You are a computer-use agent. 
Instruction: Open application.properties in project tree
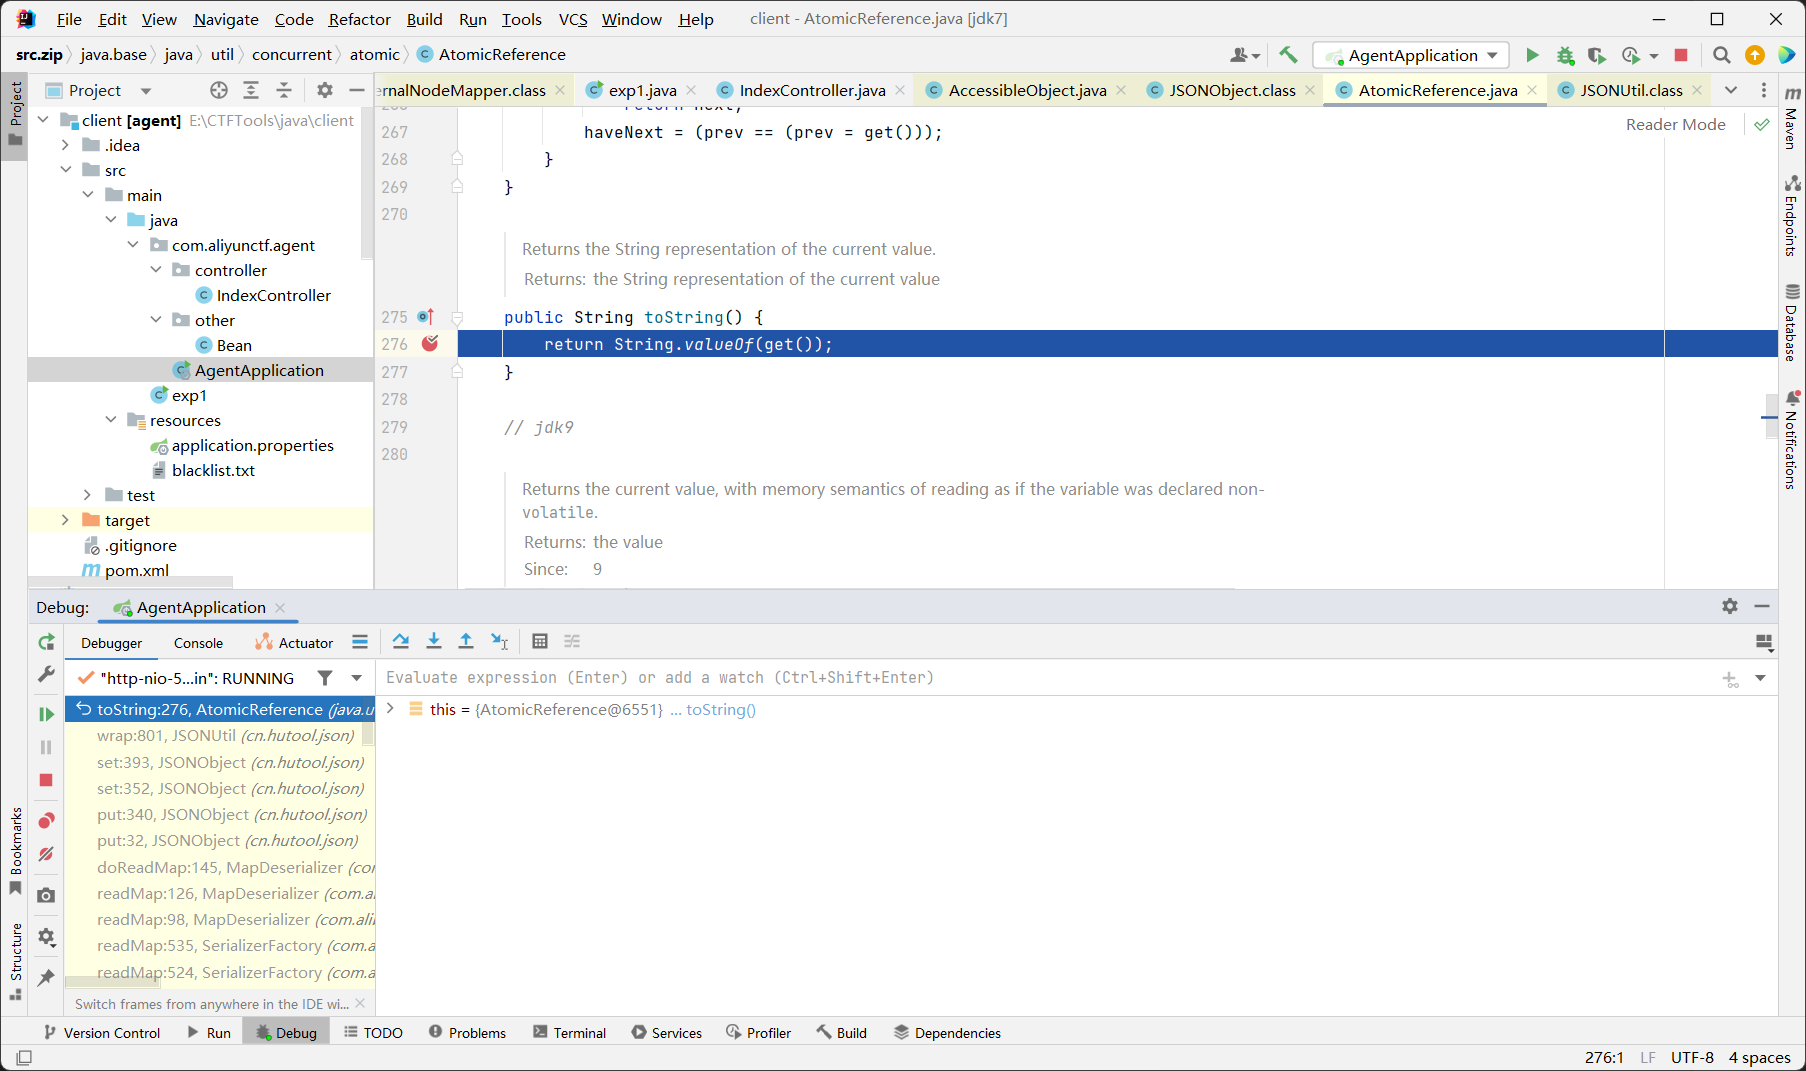252,445
